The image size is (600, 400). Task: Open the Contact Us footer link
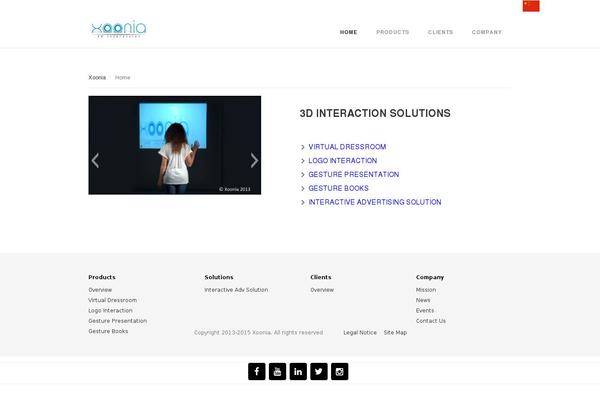point(431,321)
